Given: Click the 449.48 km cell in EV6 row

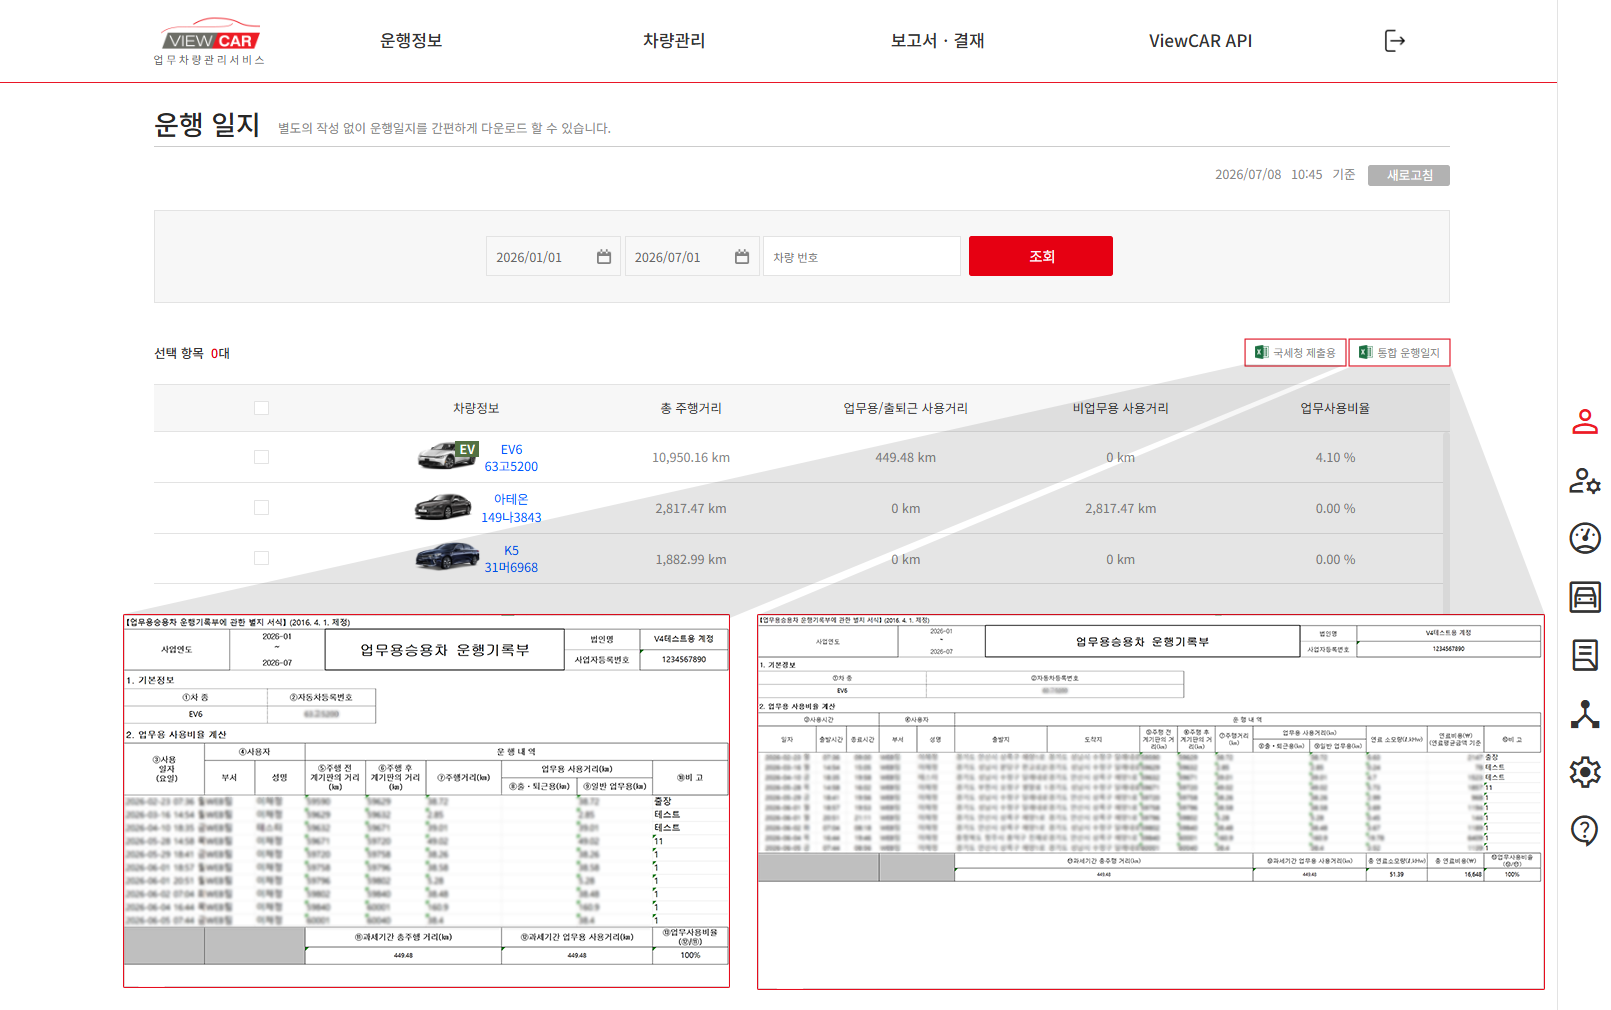Looking at the screenshot, I should point(906,457).
